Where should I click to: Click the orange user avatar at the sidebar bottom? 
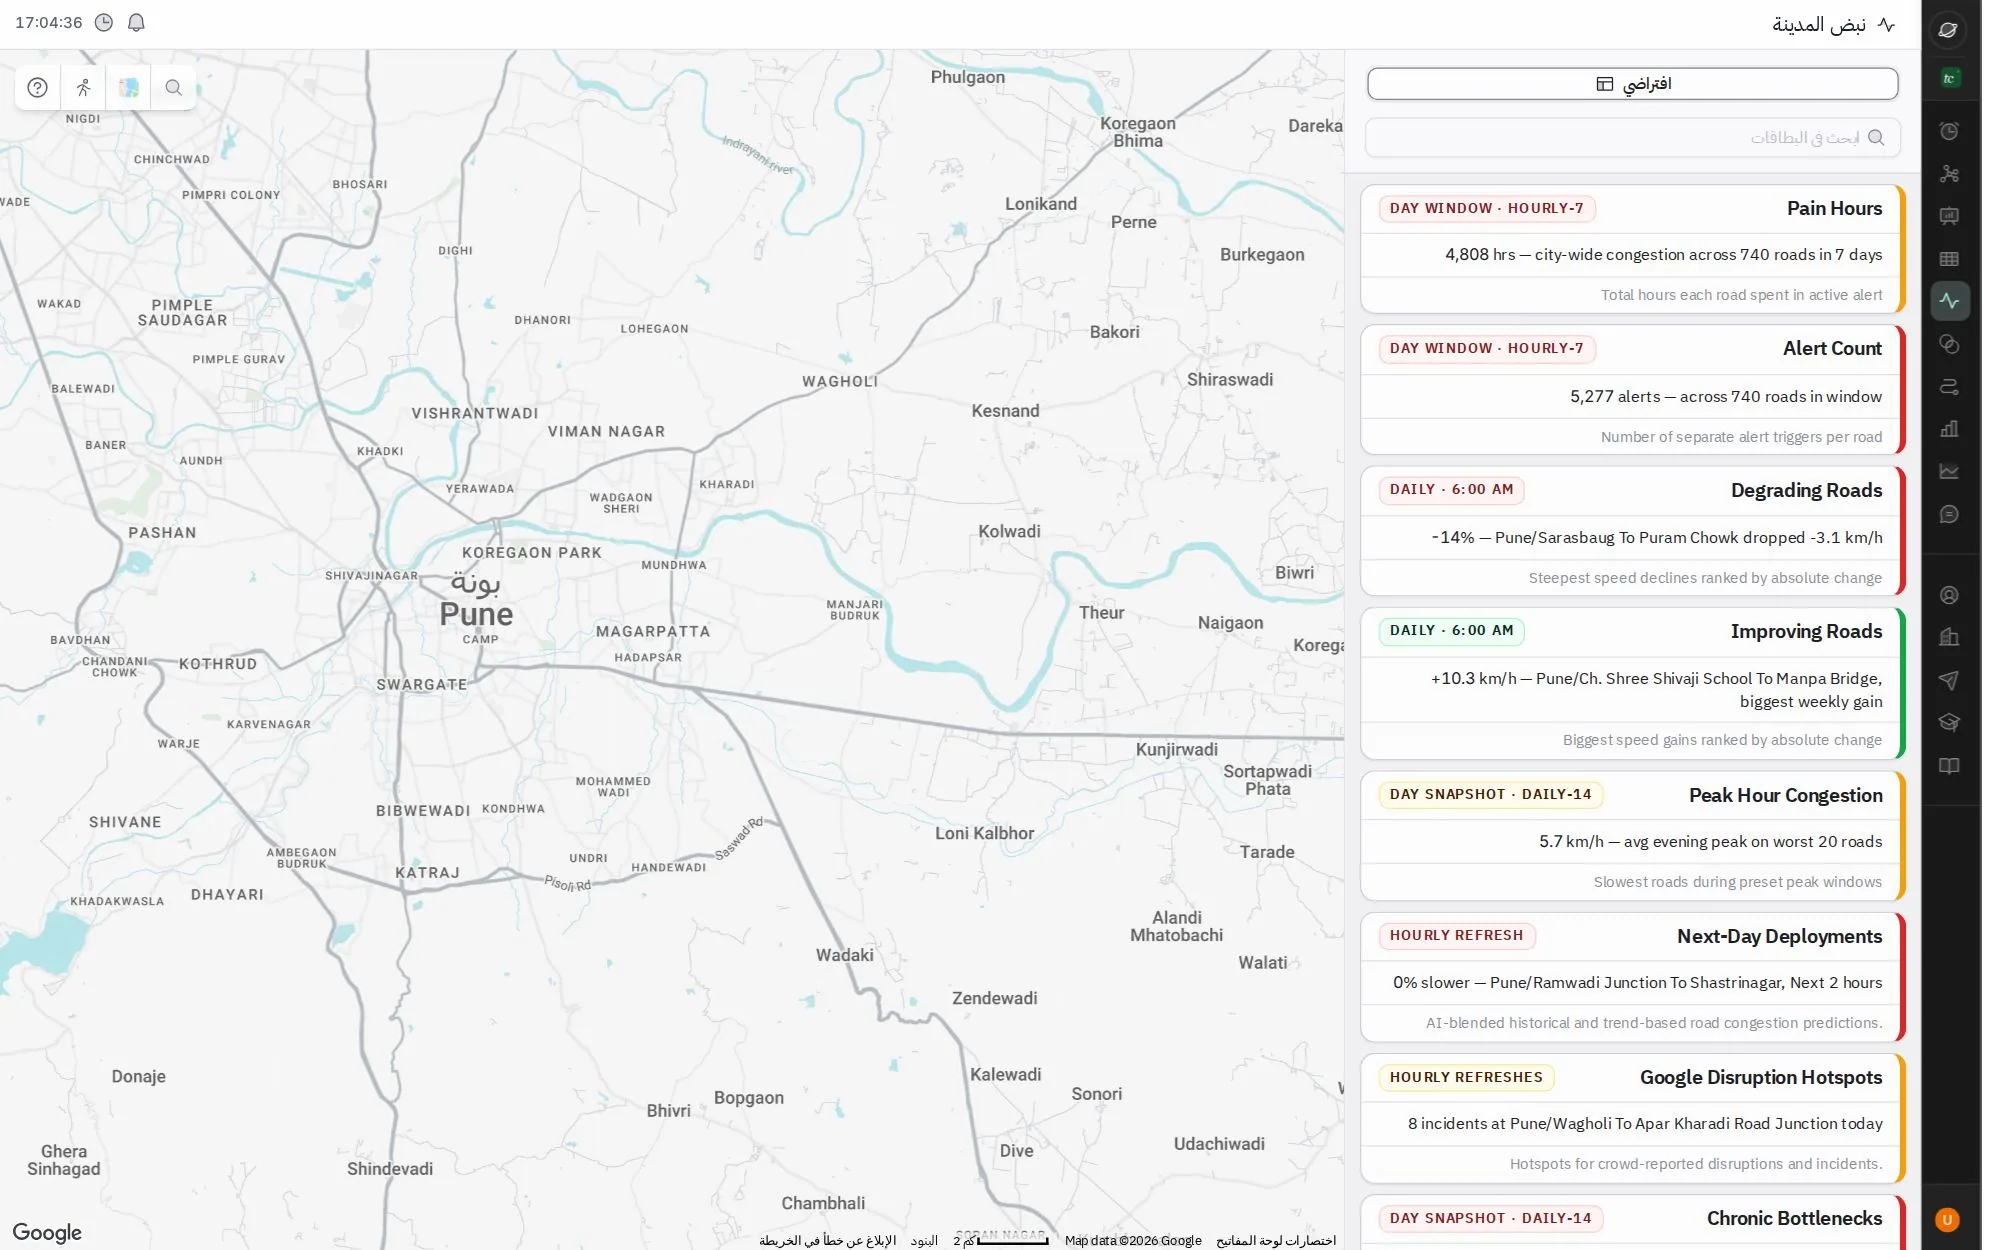click(1946, 1219)
